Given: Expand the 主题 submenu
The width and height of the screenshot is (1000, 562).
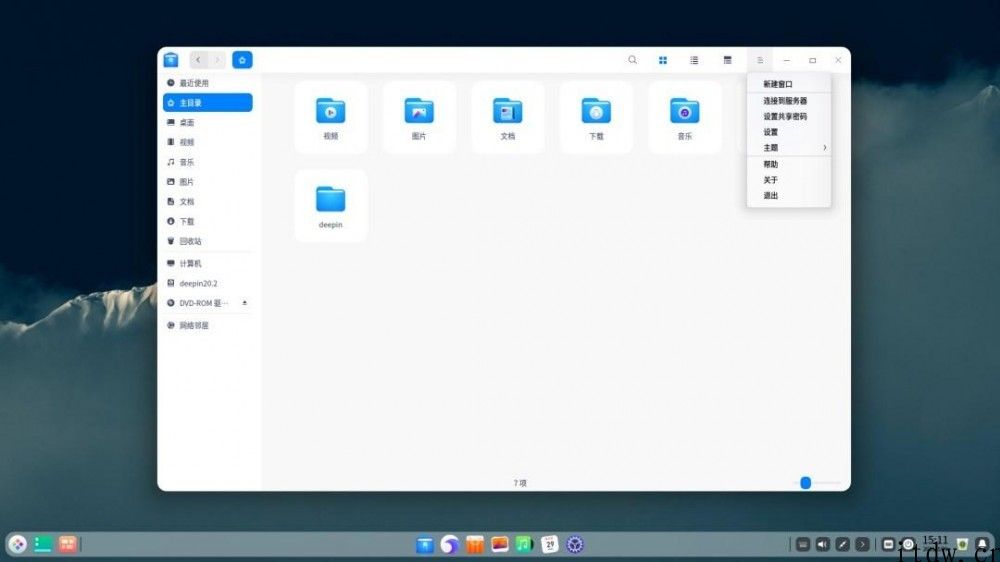Looking at the screenshot, I should [789, 147].
